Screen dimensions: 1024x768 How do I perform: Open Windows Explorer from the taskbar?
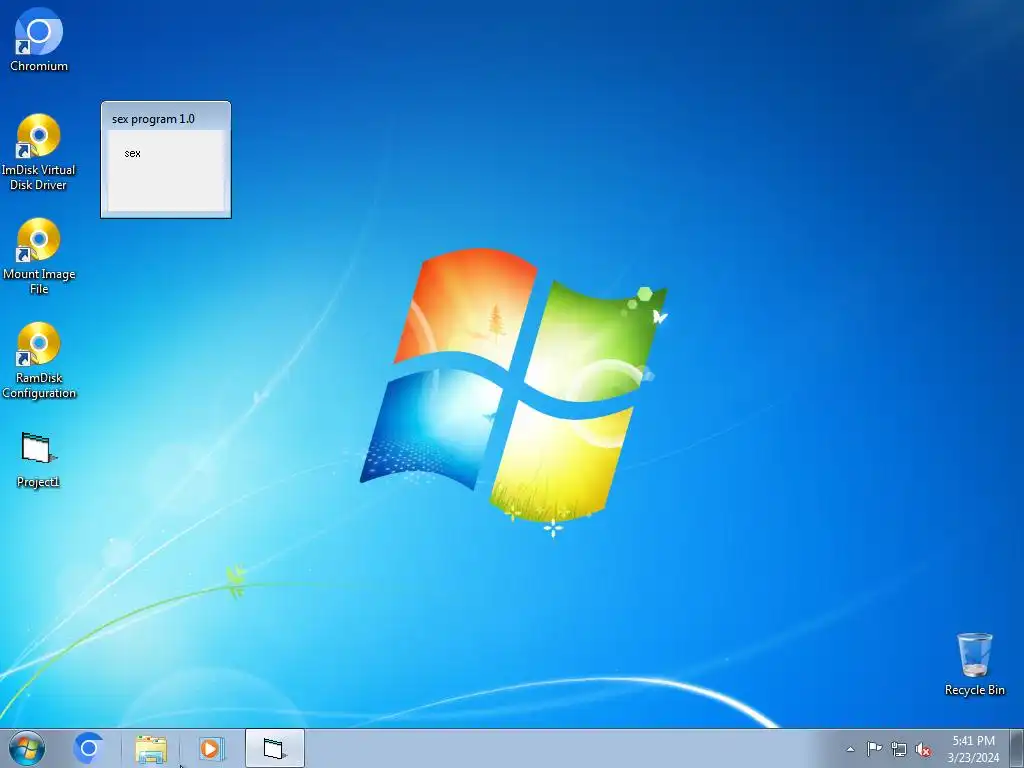(151, 748)
